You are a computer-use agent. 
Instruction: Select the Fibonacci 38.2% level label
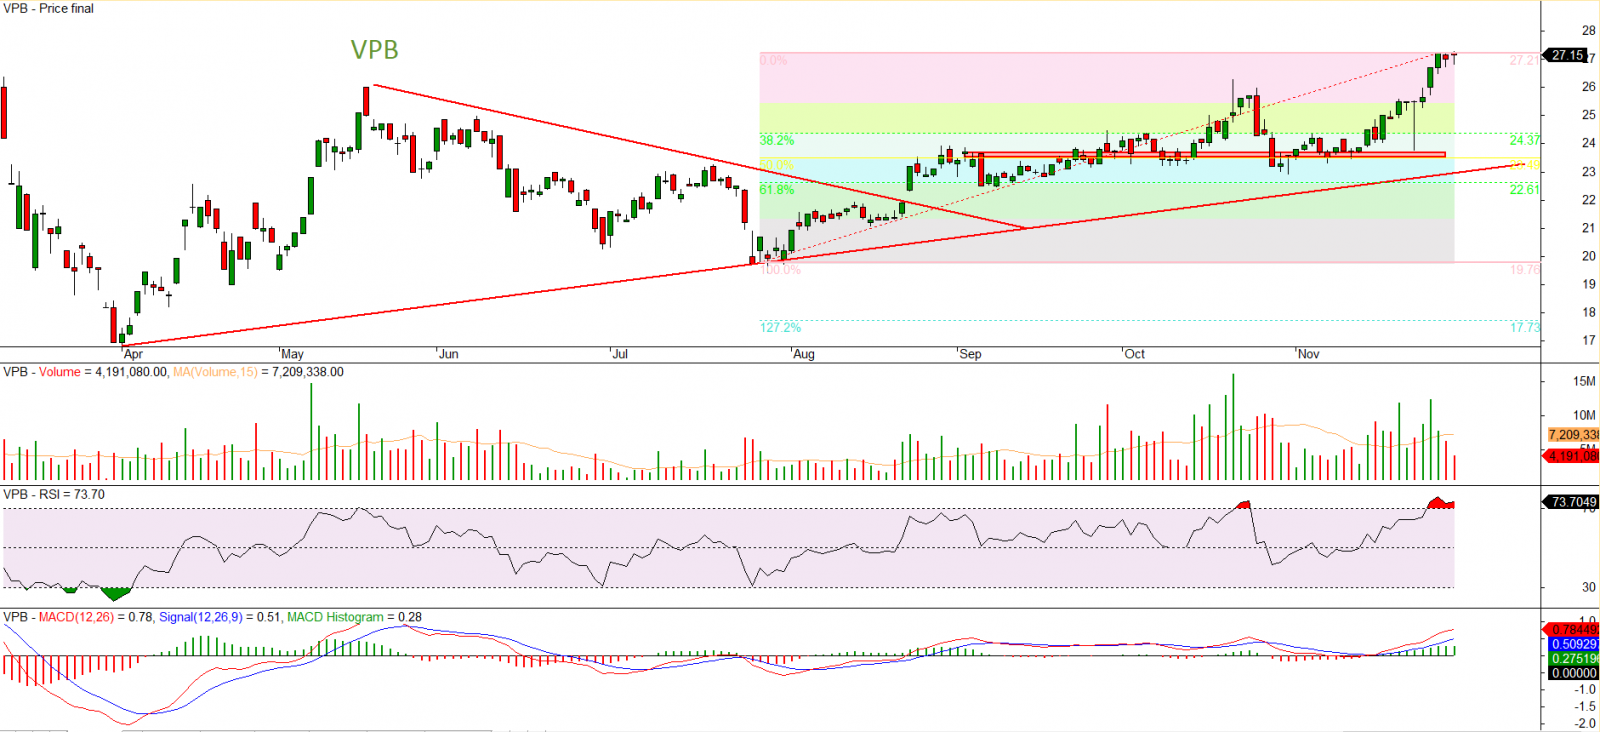point(777,141)
